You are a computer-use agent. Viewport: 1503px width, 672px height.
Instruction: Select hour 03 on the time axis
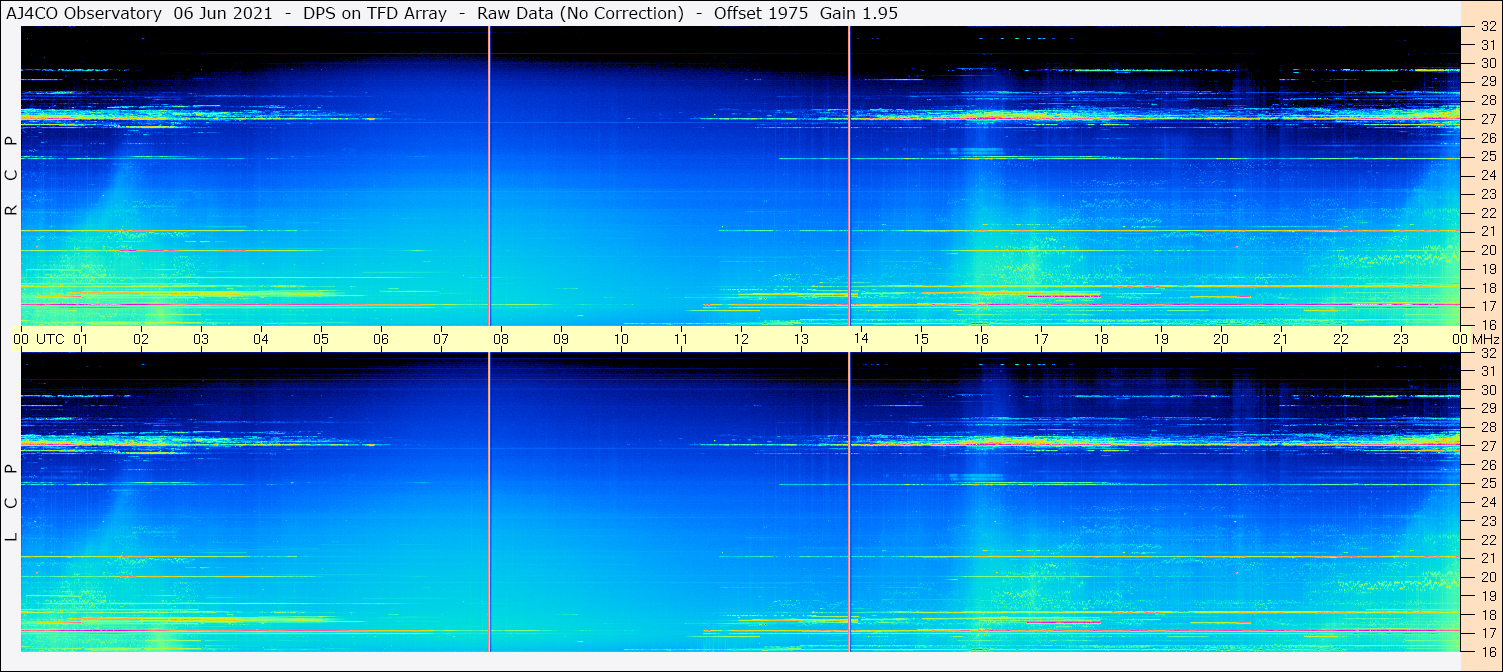(x=201, y=339)
